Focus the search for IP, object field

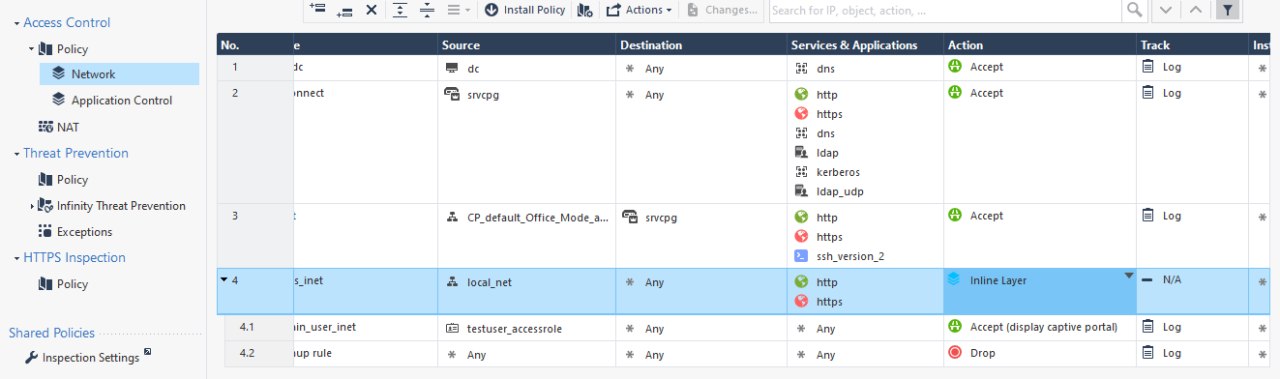(944, 9)
